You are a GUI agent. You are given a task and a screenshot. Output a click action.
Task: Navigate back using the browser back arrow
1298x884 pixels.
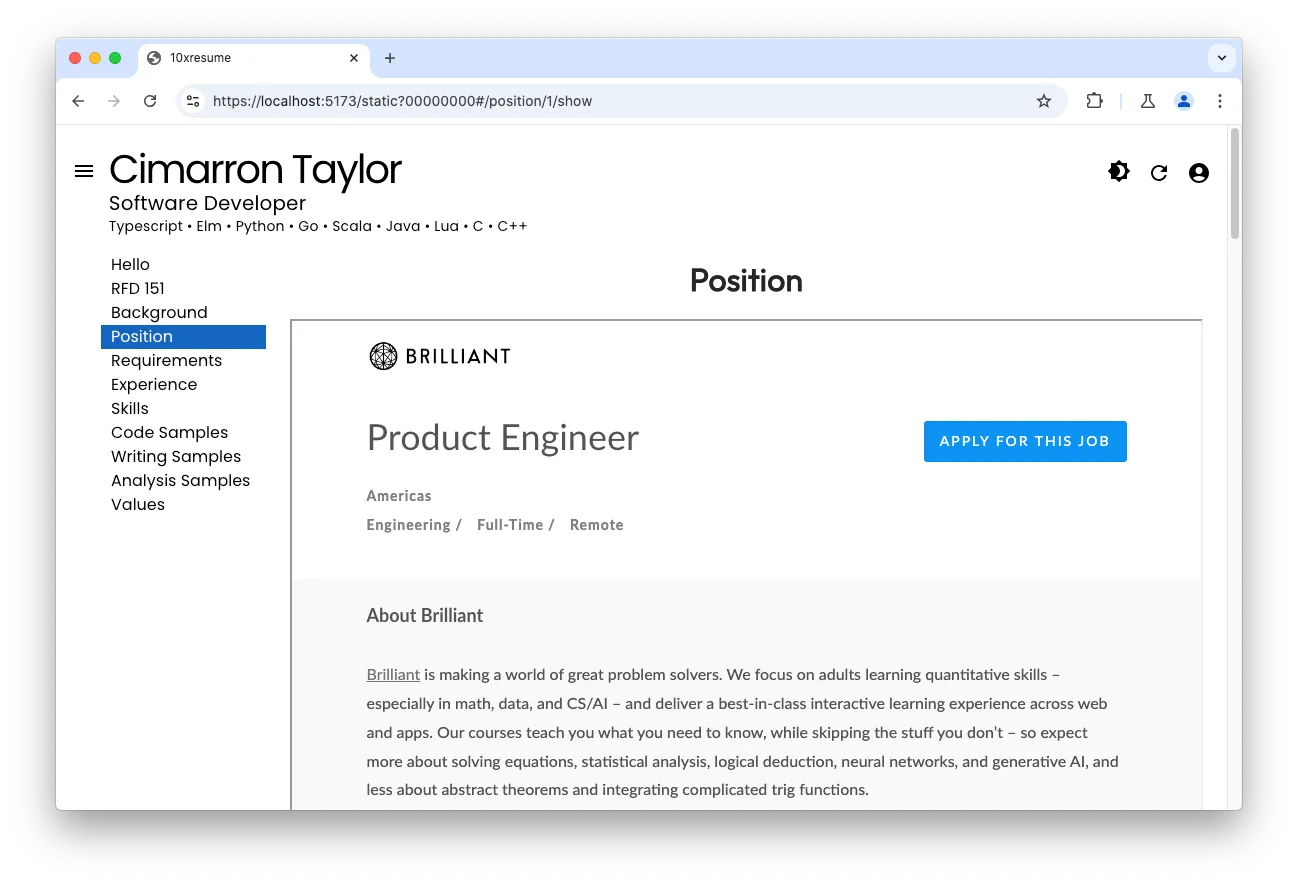coord(78,101)
